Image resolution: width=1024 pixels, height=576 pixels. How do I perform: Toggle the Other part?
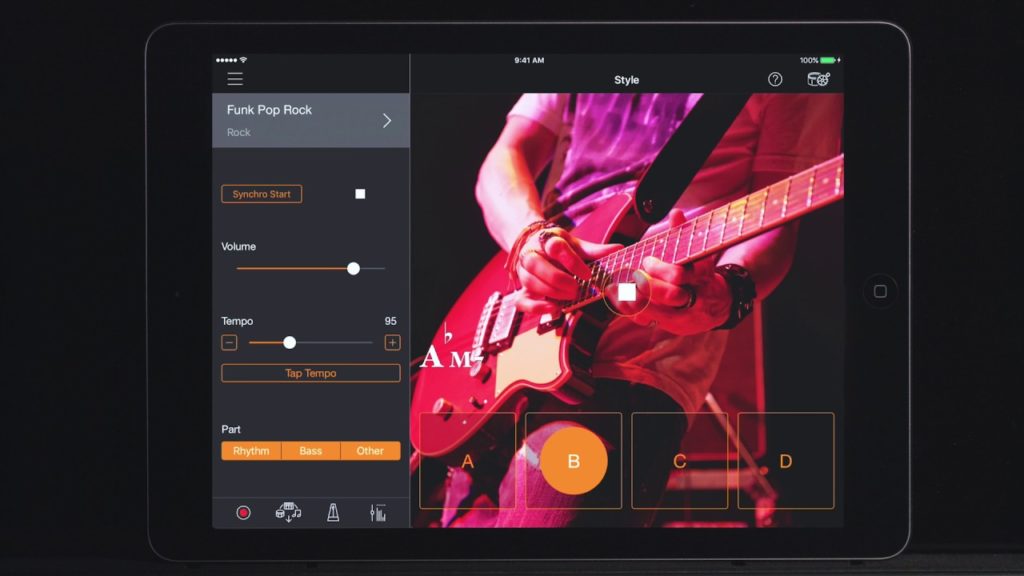(370, 451)
